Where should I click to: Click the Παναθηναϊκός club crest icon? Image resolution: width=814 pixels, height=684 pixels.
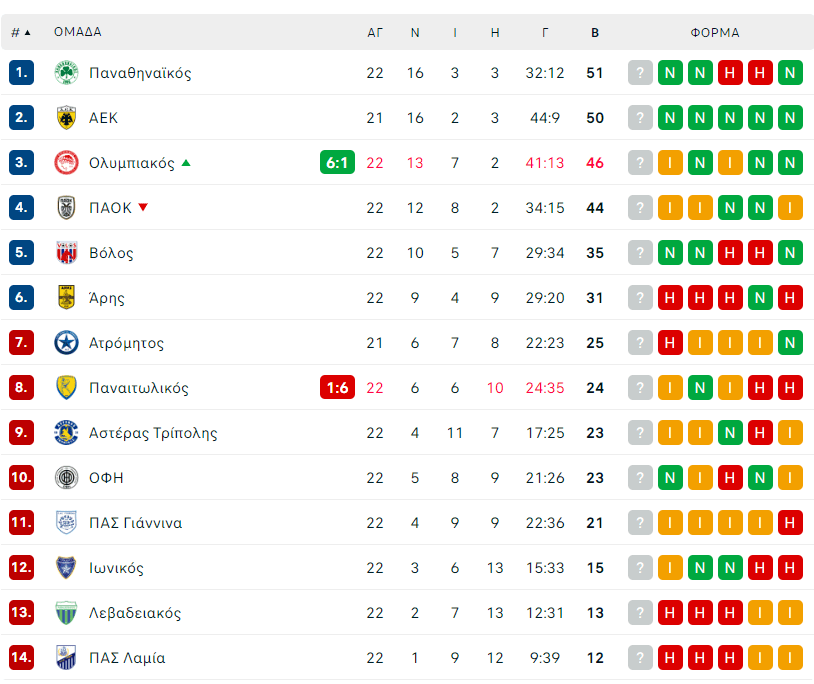(66, 73)
